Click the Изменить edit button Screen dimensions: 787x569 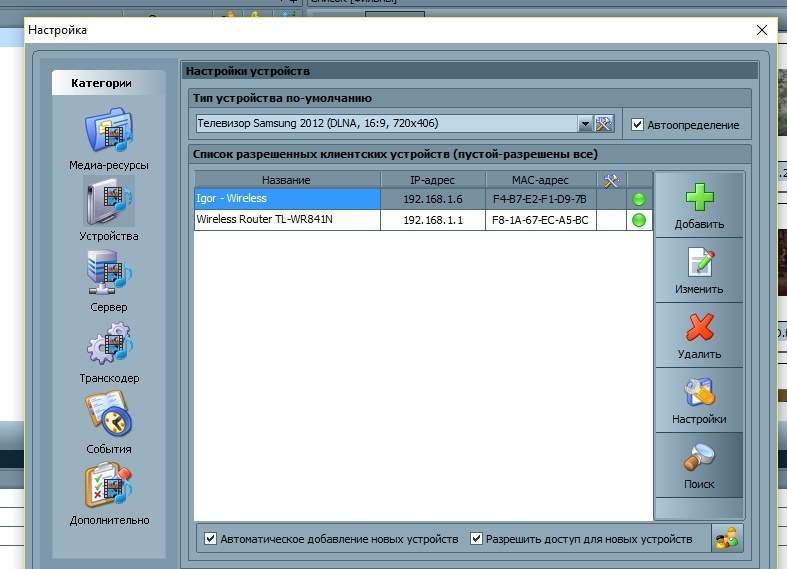(699, 270)
